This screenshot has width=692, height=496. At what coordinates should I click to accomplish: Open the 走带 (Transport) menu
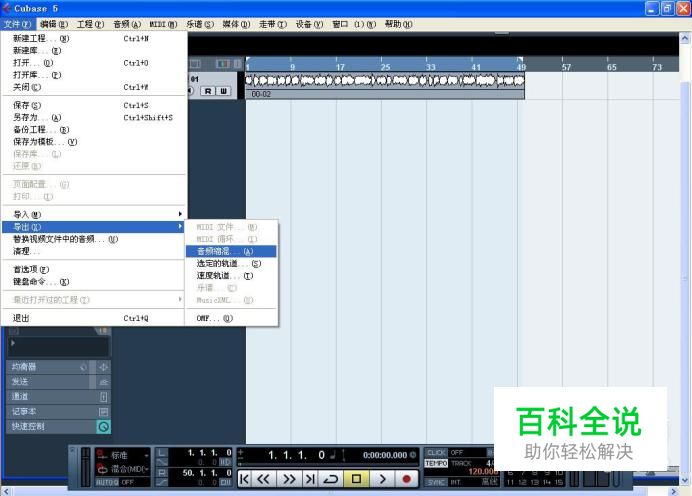click(273, 24)
